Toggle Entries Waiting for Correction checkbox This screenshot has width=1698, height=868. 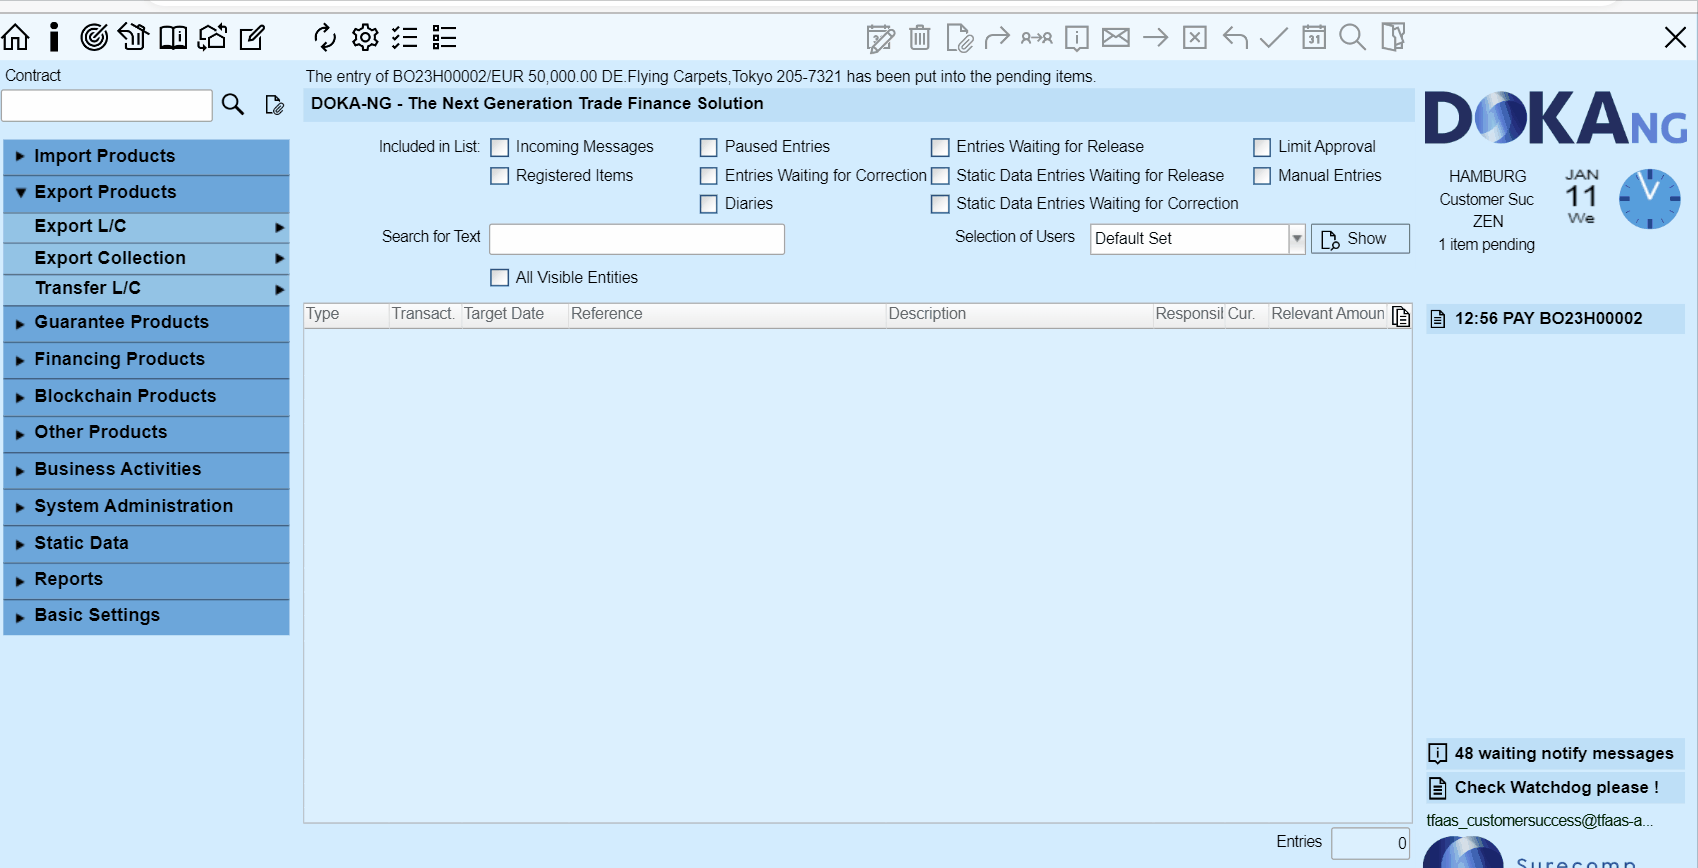[709, 176]
